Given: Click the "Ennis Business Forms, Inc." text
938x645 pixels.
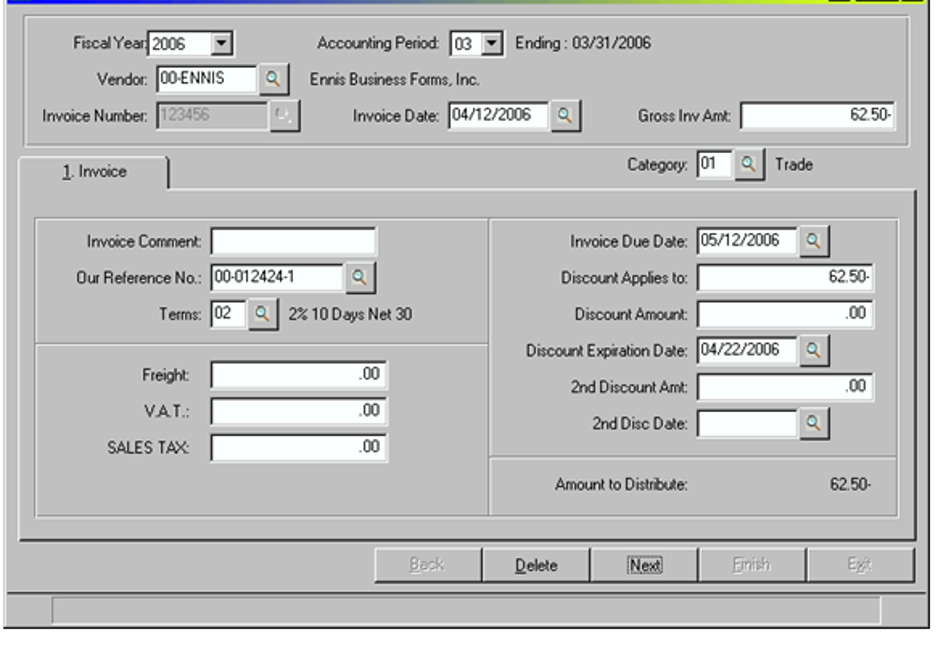Looking at the screenshot, I should pyautogui.click(x=394, y=80).
